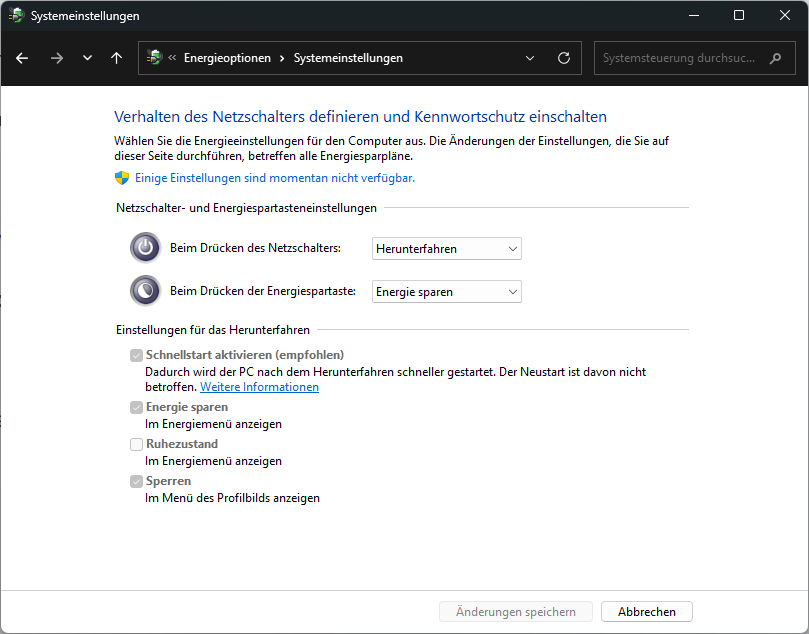This screenshot has width=809, height=634.
Task: Expand the arrow after Energieoptionen breadcrumb
Action: [x=282, y=58]
